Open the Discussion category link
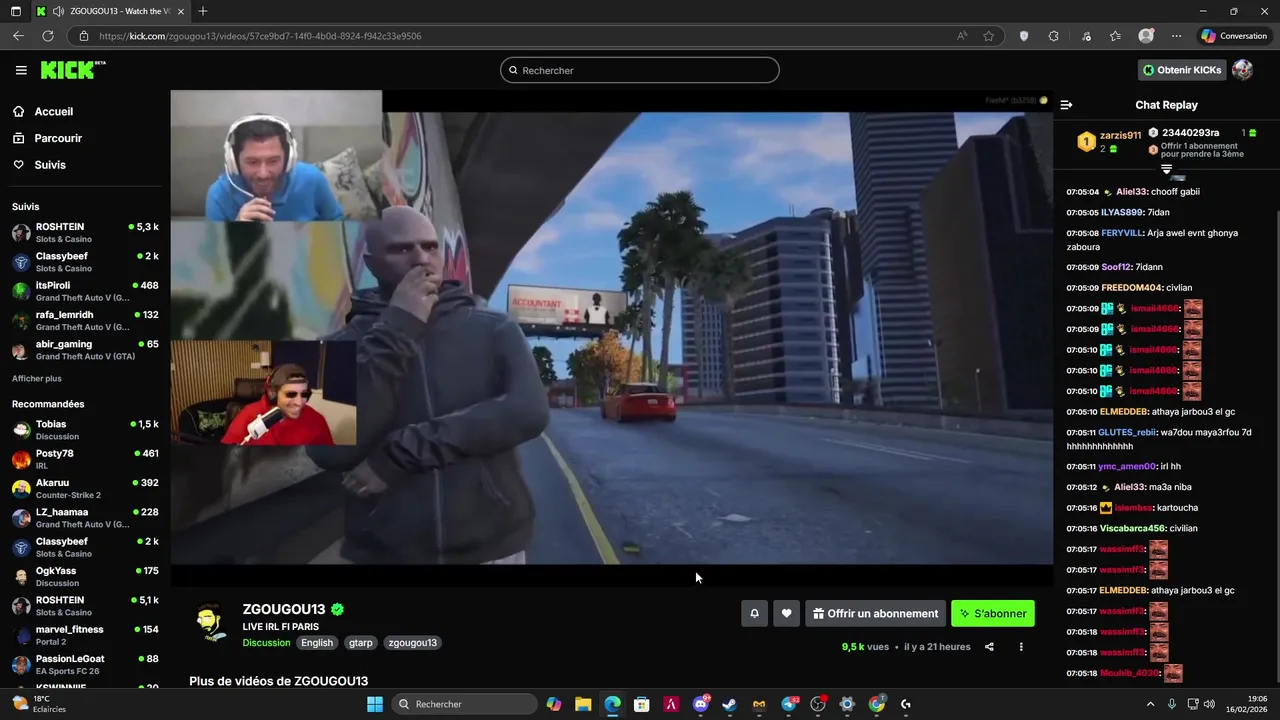The width and height of the screenshot is (1280, 720). click(266, 643)
